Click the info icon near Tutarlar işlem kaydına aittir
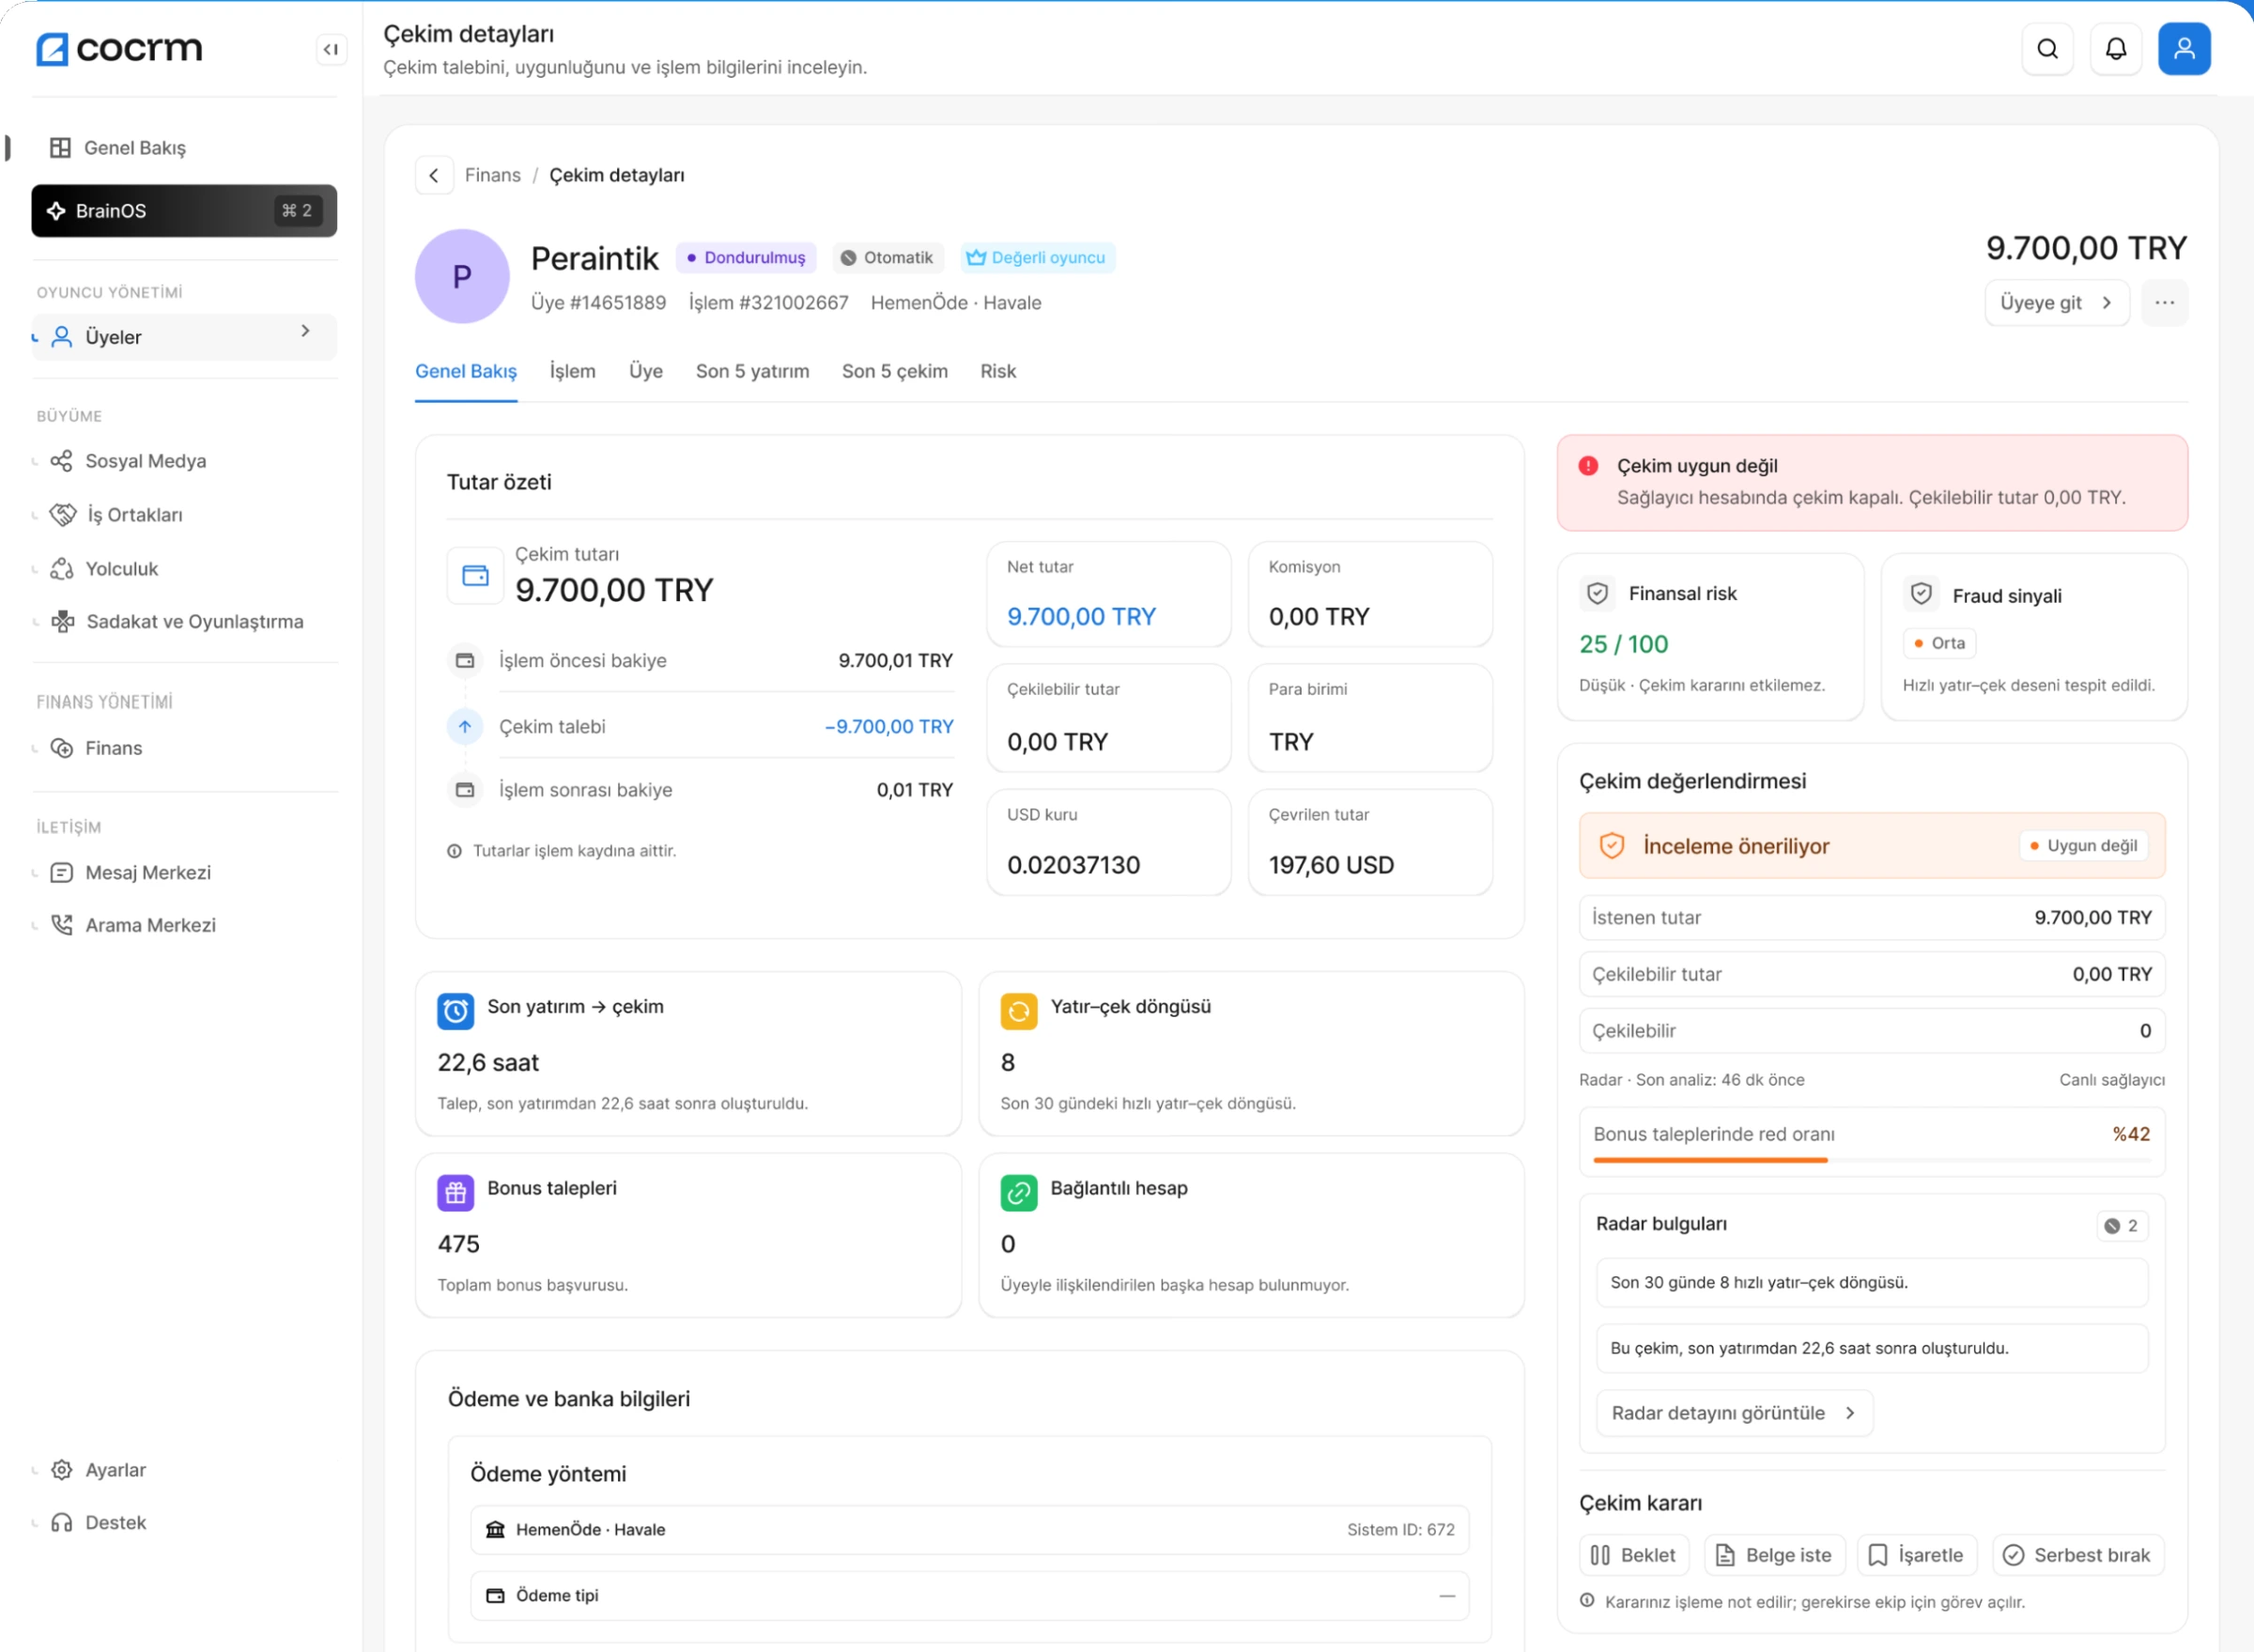Image resolution: width=2254 pixels, height=1652 pixels. (454, 851)
